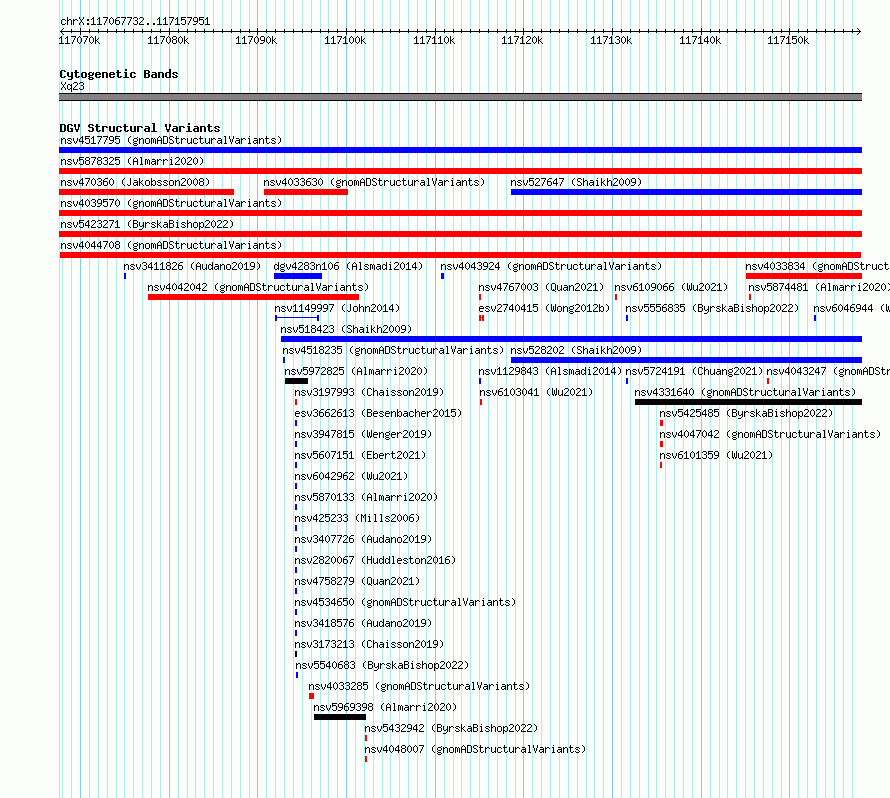This screenshot has width=890, height=798.
Task: Open nsv425233 (Mills2006) label
Action: (x=357, y=518)
